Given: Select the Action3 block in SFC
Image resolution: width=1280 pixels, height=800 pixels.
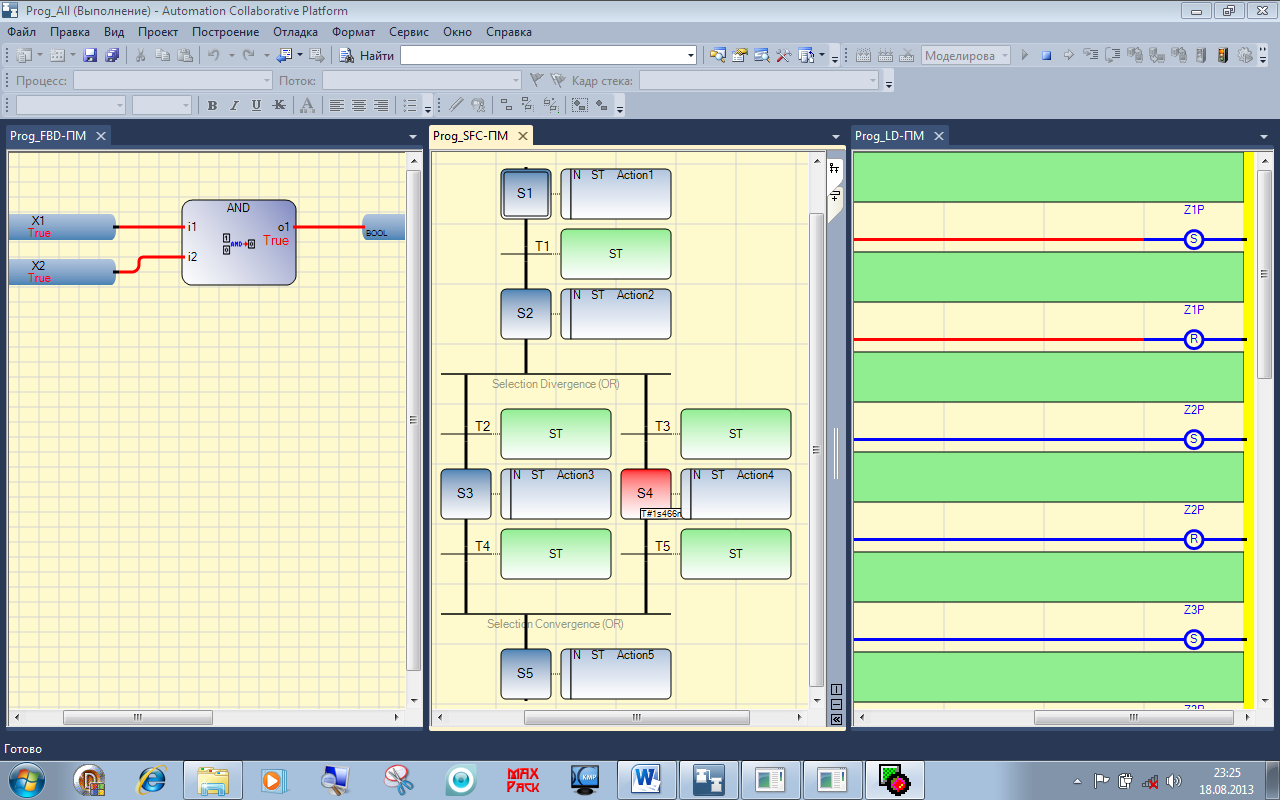Looking at the screenshot, I should point(556,494).
